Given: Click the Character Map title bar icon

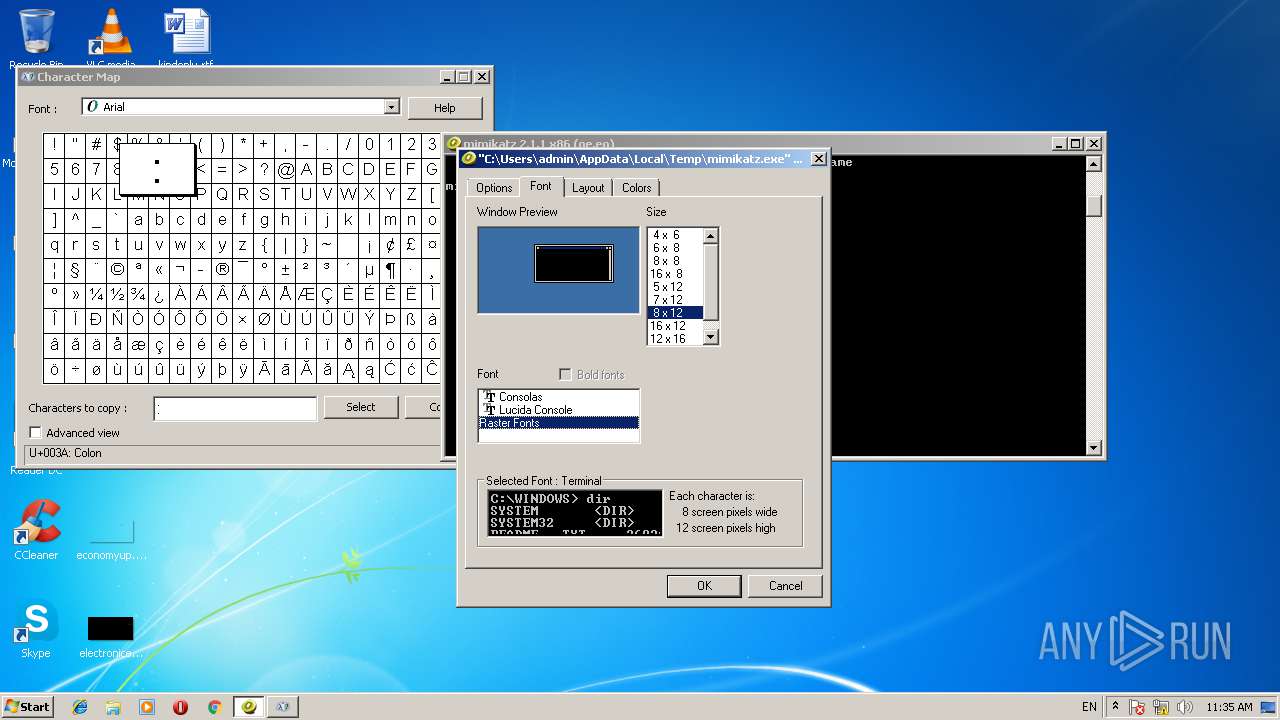Looking at the screenshot, I should coord(27,76).
